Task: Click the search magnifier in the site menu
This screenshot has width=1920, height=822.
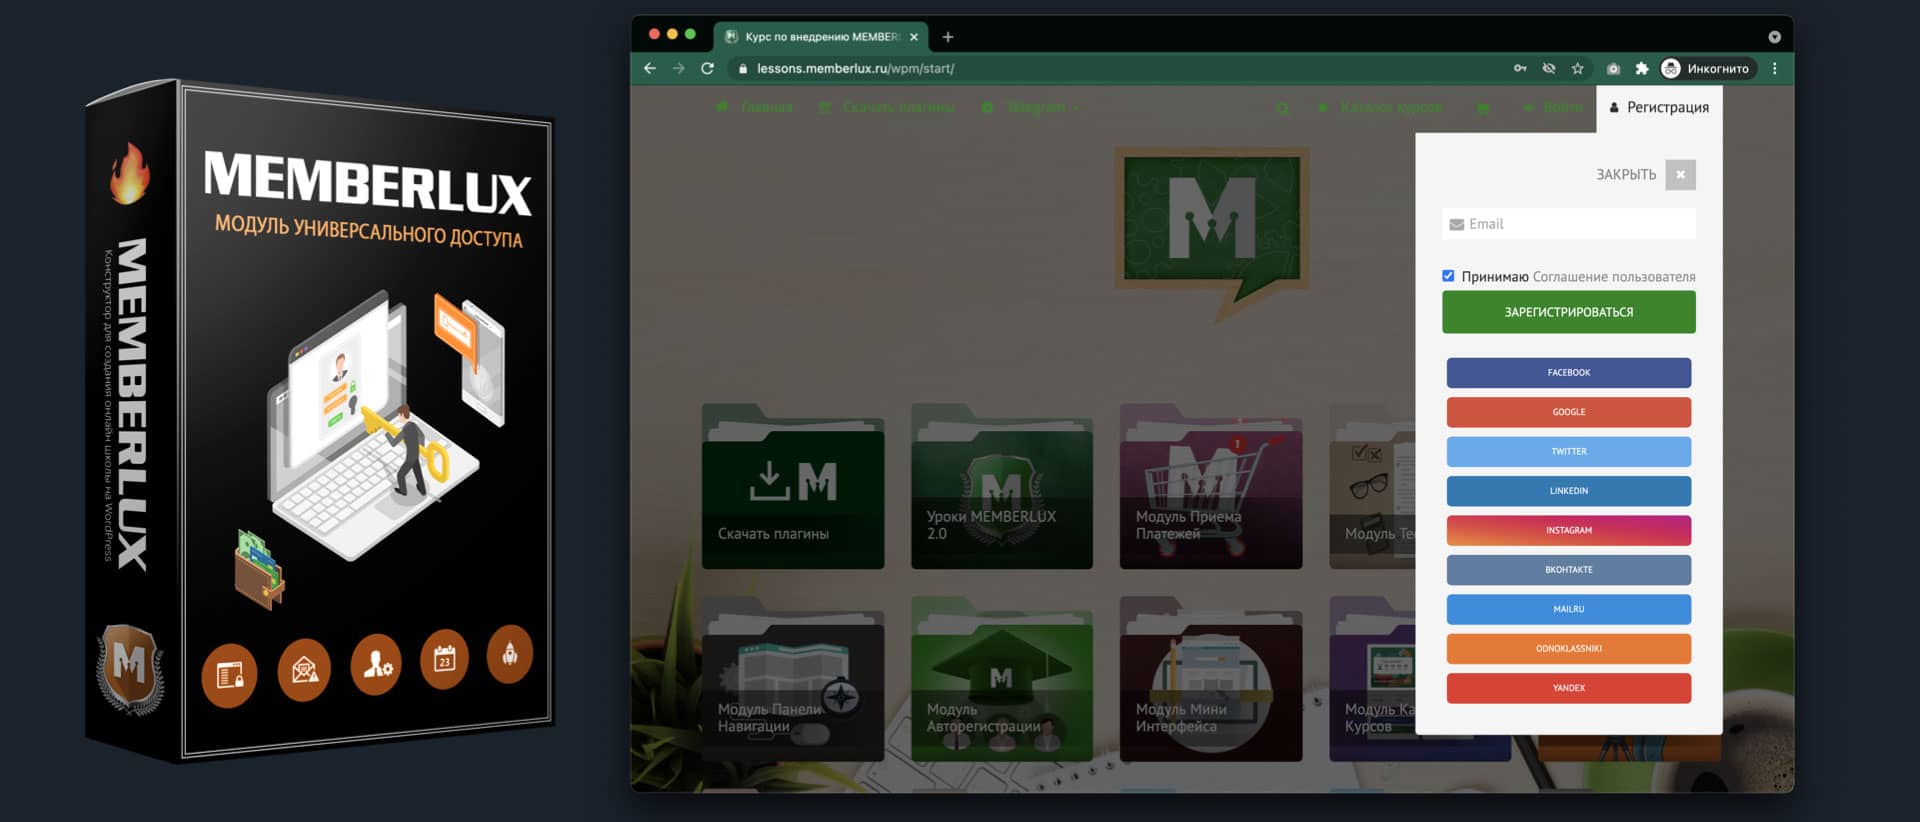Action: click(x=1283, y=107)
